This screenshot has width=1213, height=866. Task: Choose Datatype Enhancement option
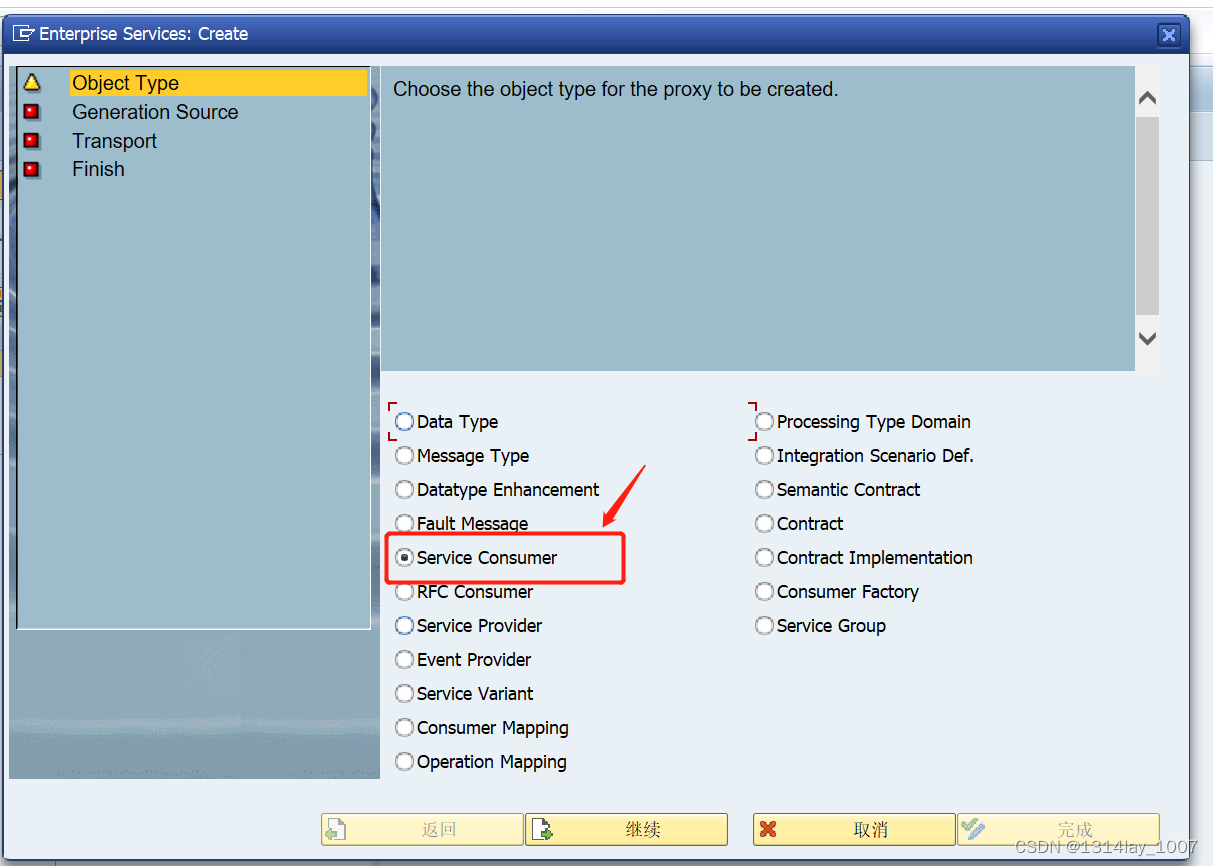pyautogui.click(x=404, y=490)
